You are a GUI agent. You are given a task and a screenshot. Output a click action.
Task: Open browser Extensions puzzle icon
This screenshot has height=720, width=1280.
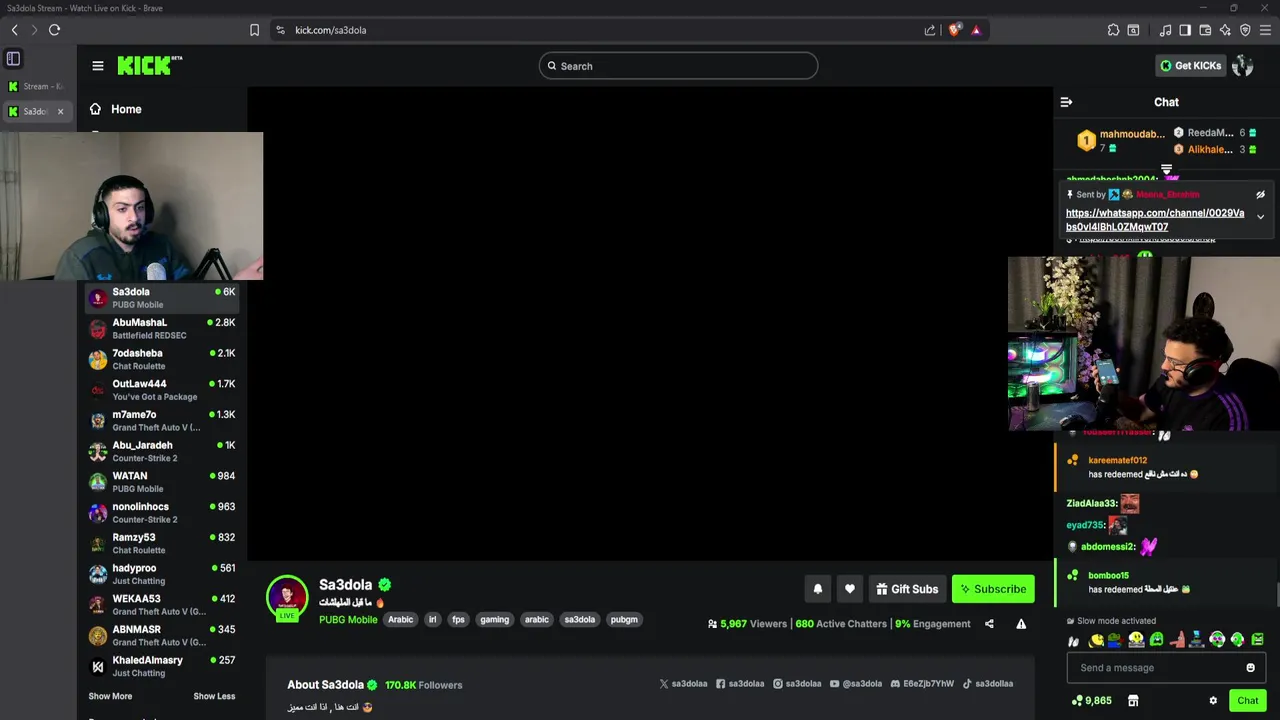(1113, 30)
